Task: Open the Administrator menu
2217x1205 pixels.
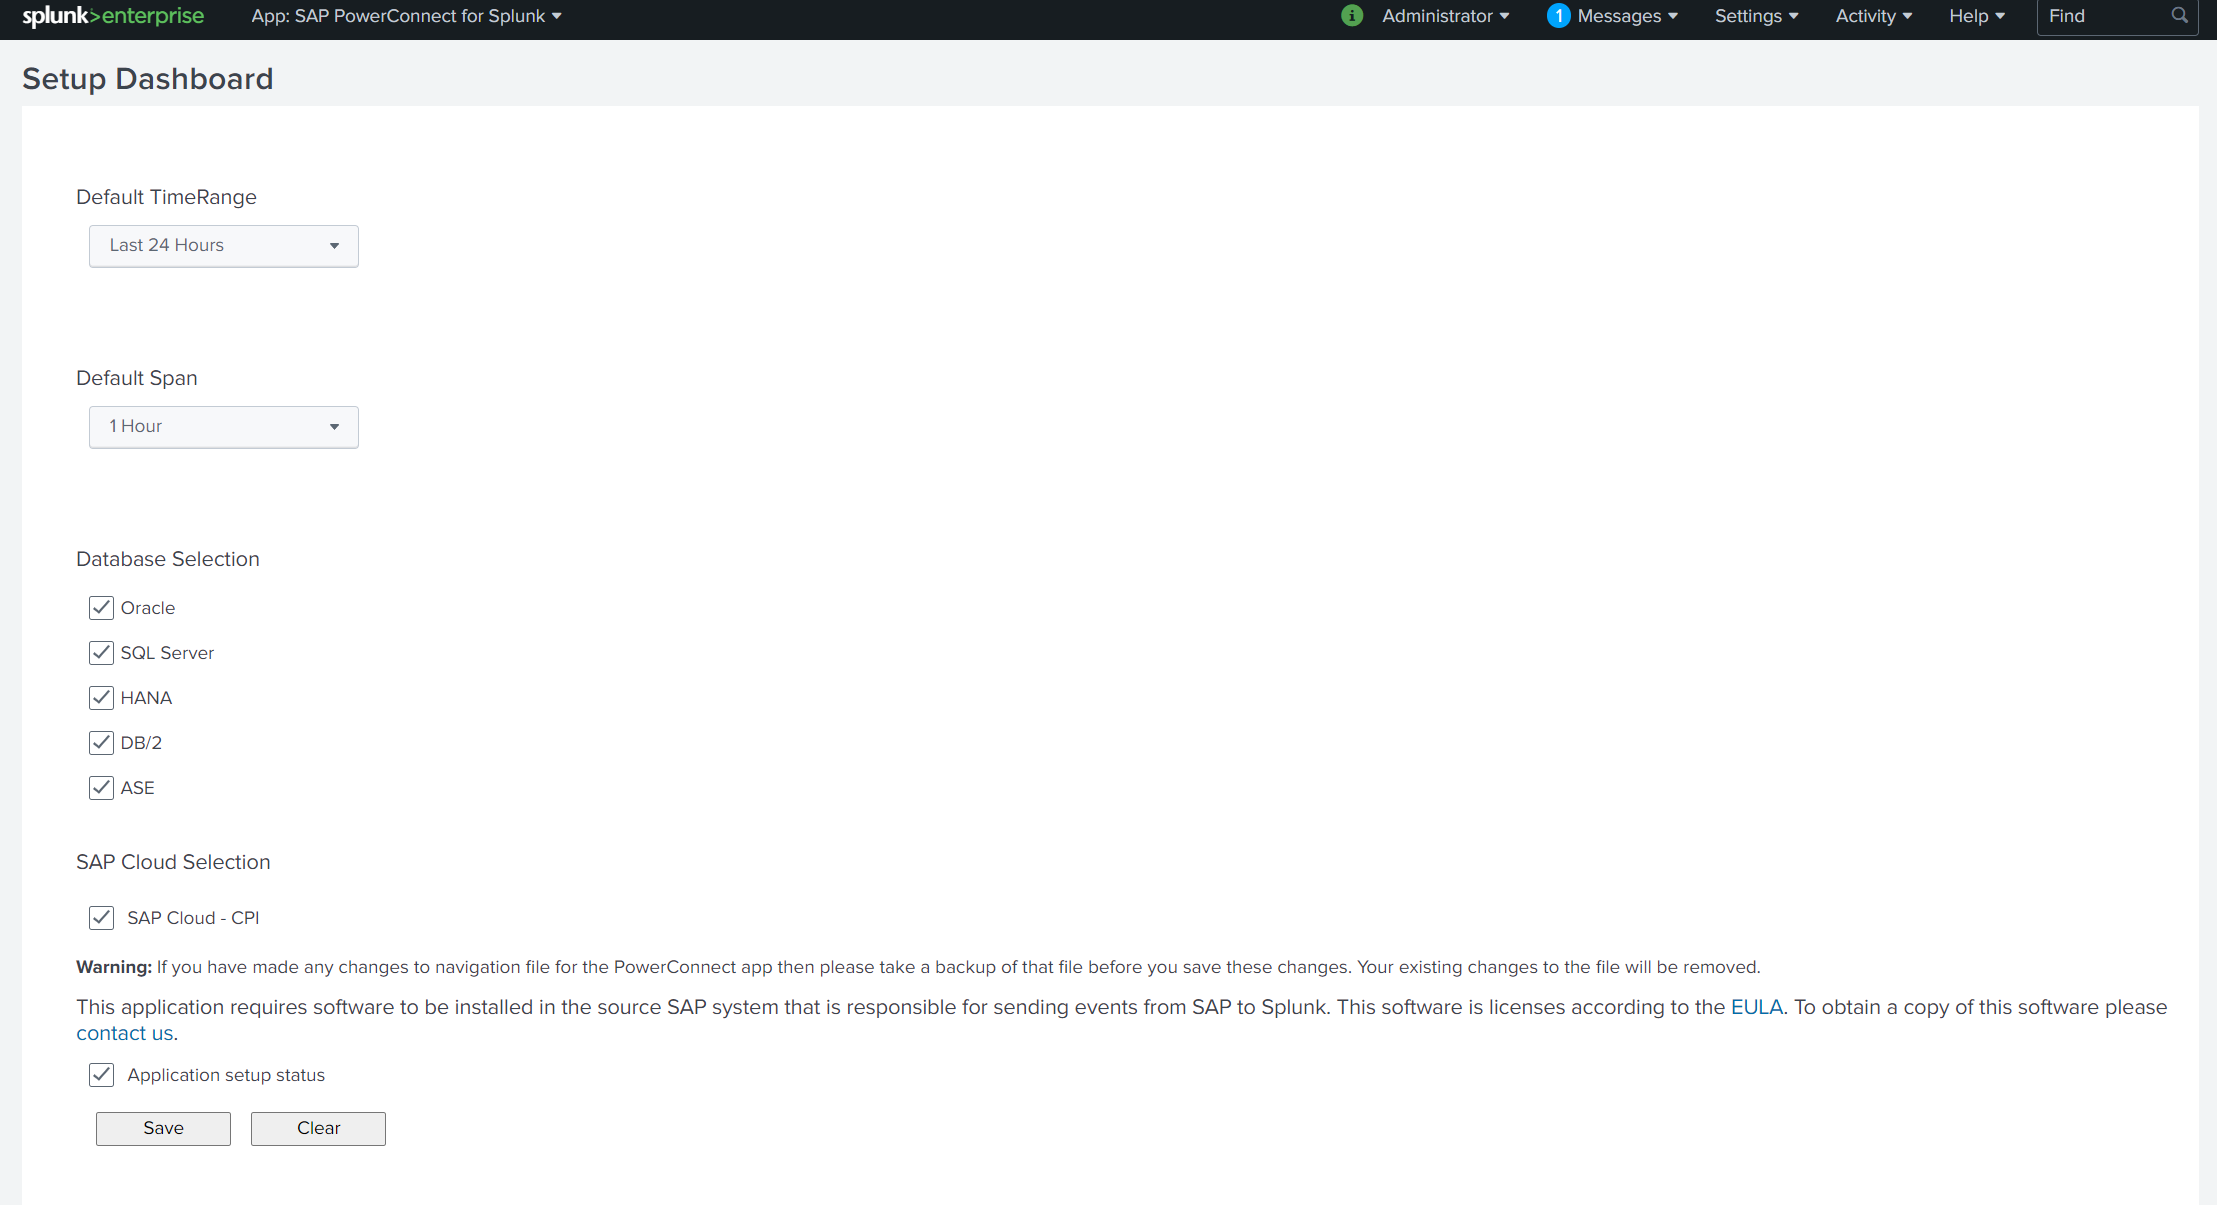Action: 1445,16
